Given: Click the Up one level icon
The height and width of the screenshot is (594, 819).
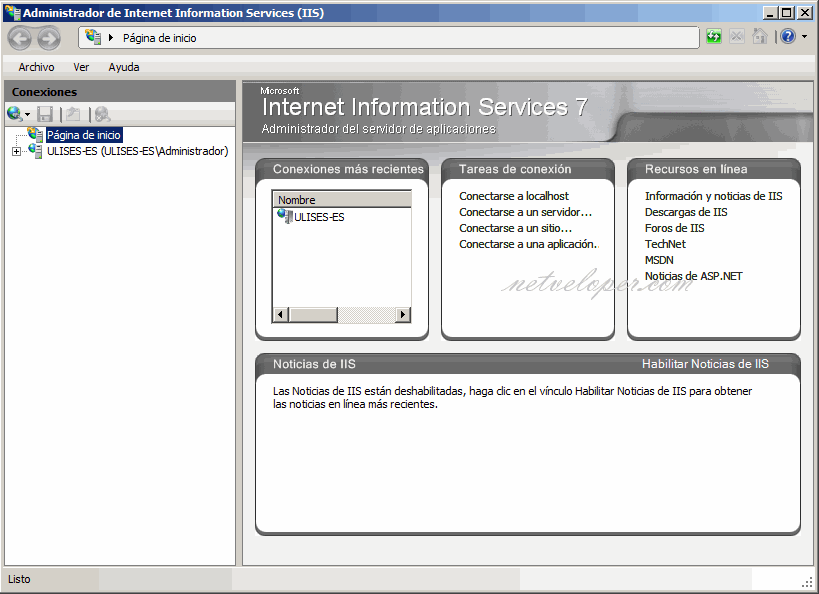Looking at the screenshot, I should (73, 114).
